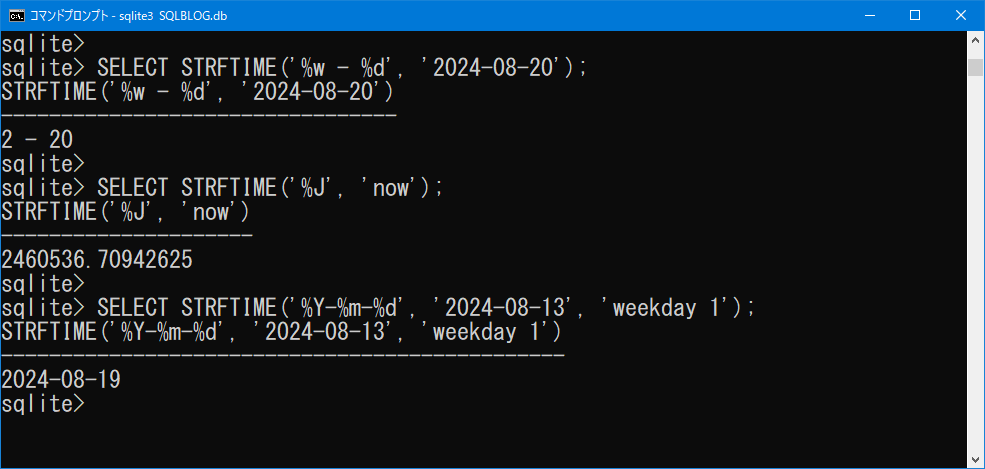Click the Julian day result 2460536.70942625

pos(97,260)
